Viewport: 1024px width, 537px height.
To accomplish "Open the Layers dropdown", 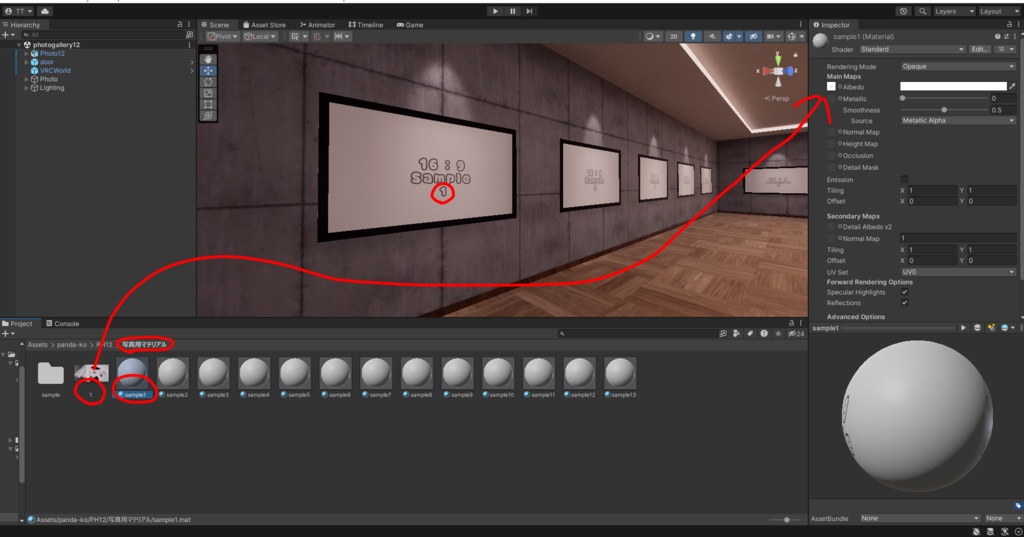I will pos(953,11).
